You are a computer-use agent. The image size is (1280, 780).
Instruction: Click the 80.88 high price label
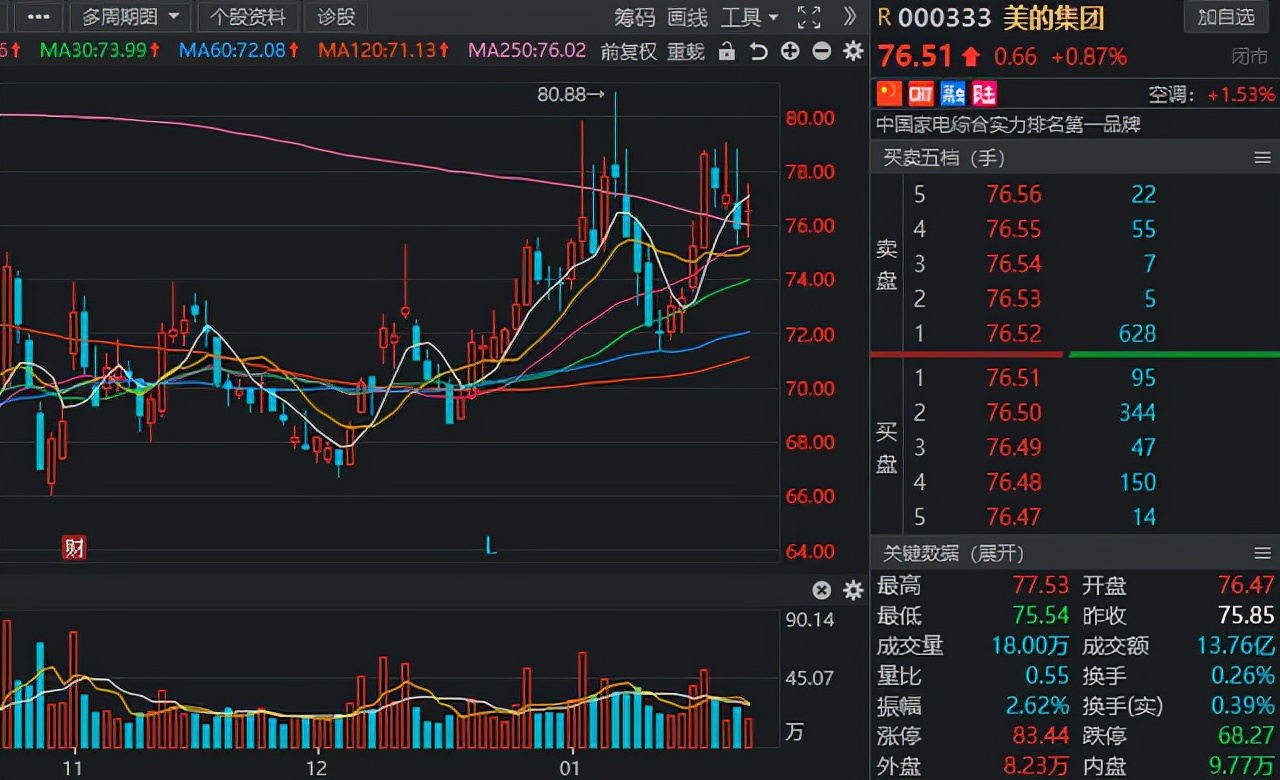coord(571,95)
